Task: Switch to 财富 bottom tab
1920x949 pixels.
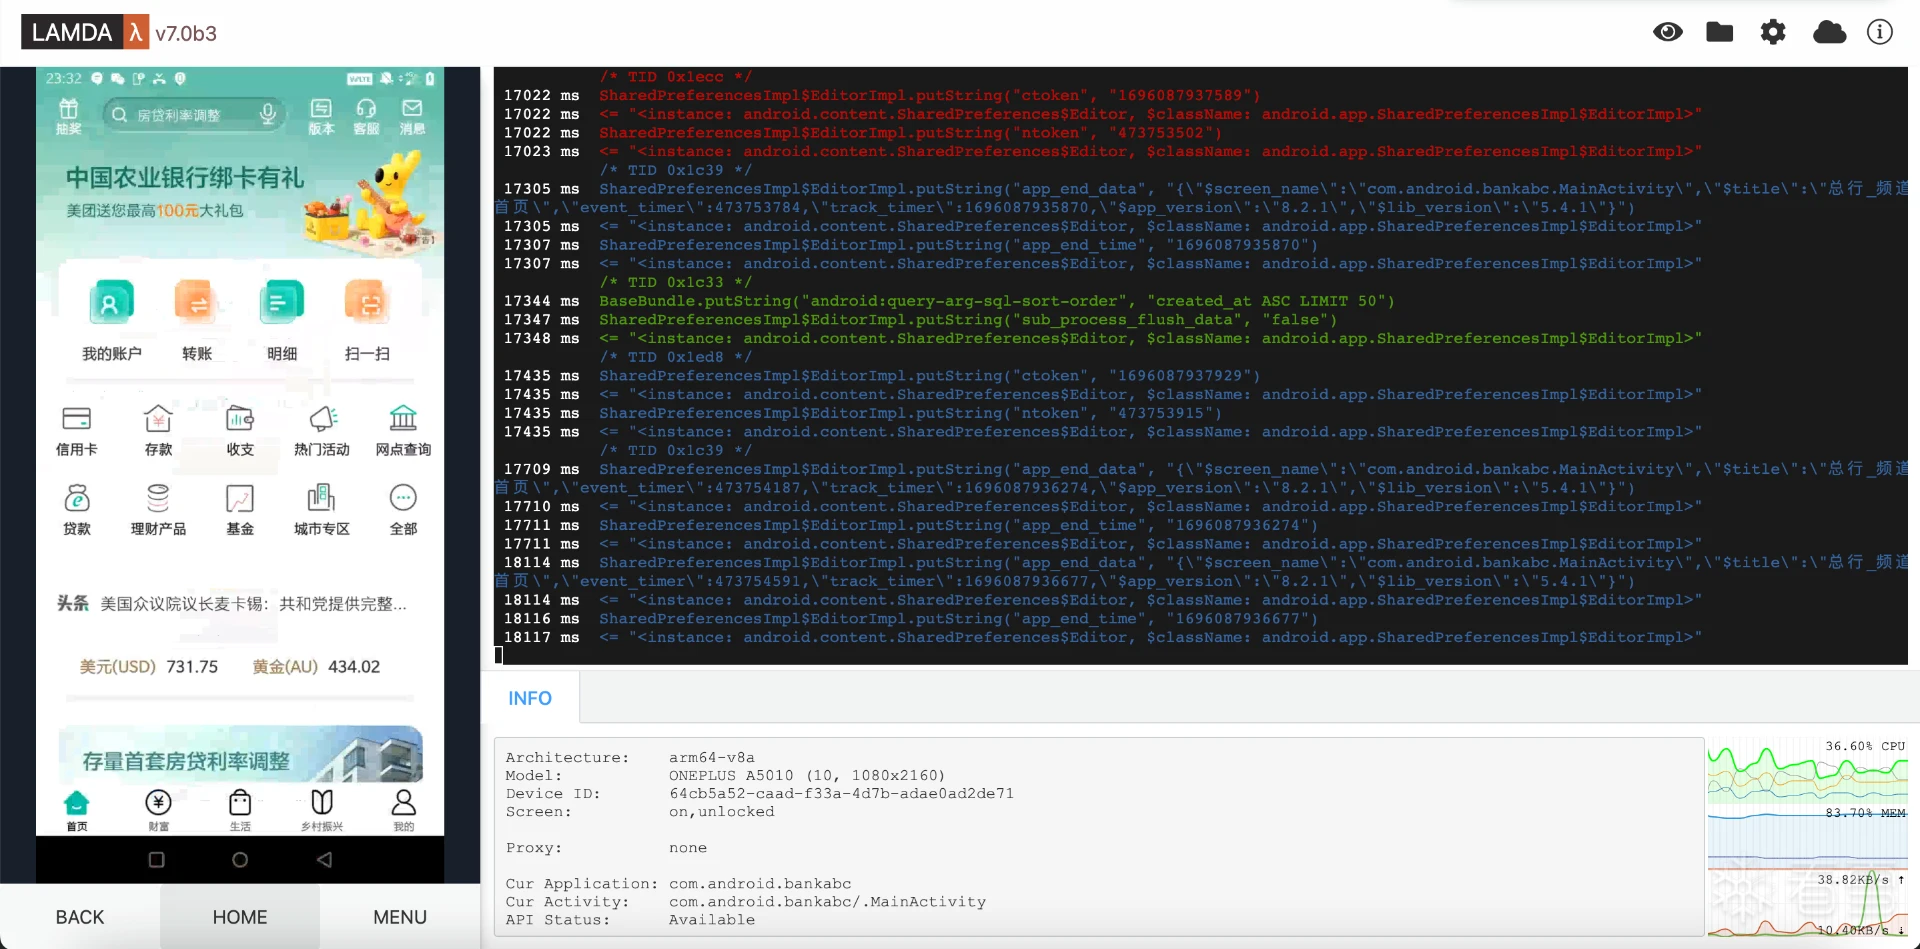Action: click(158, 810)
